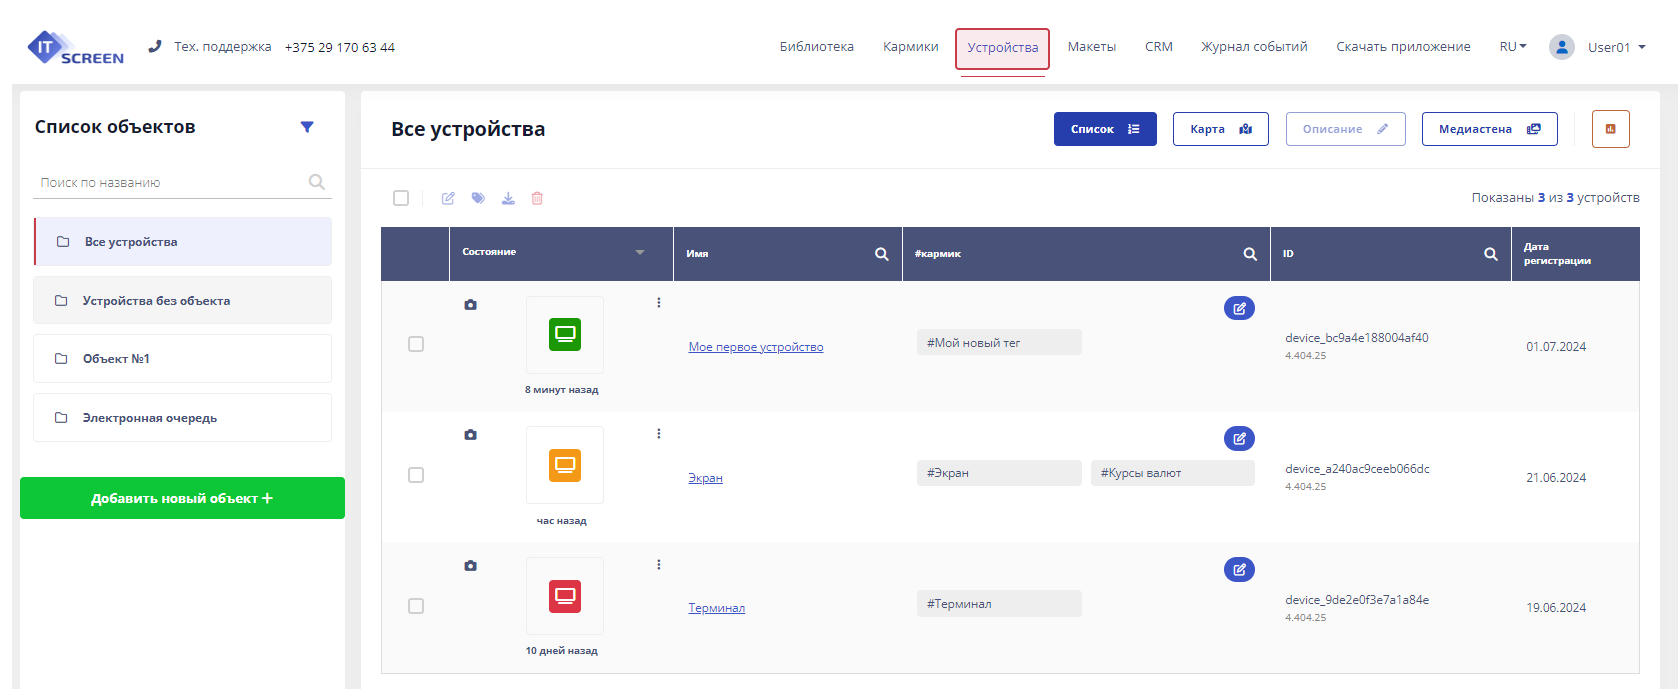Expand the RU language dropdown
Screen dimensions: 1678x699
point(1513,47)
